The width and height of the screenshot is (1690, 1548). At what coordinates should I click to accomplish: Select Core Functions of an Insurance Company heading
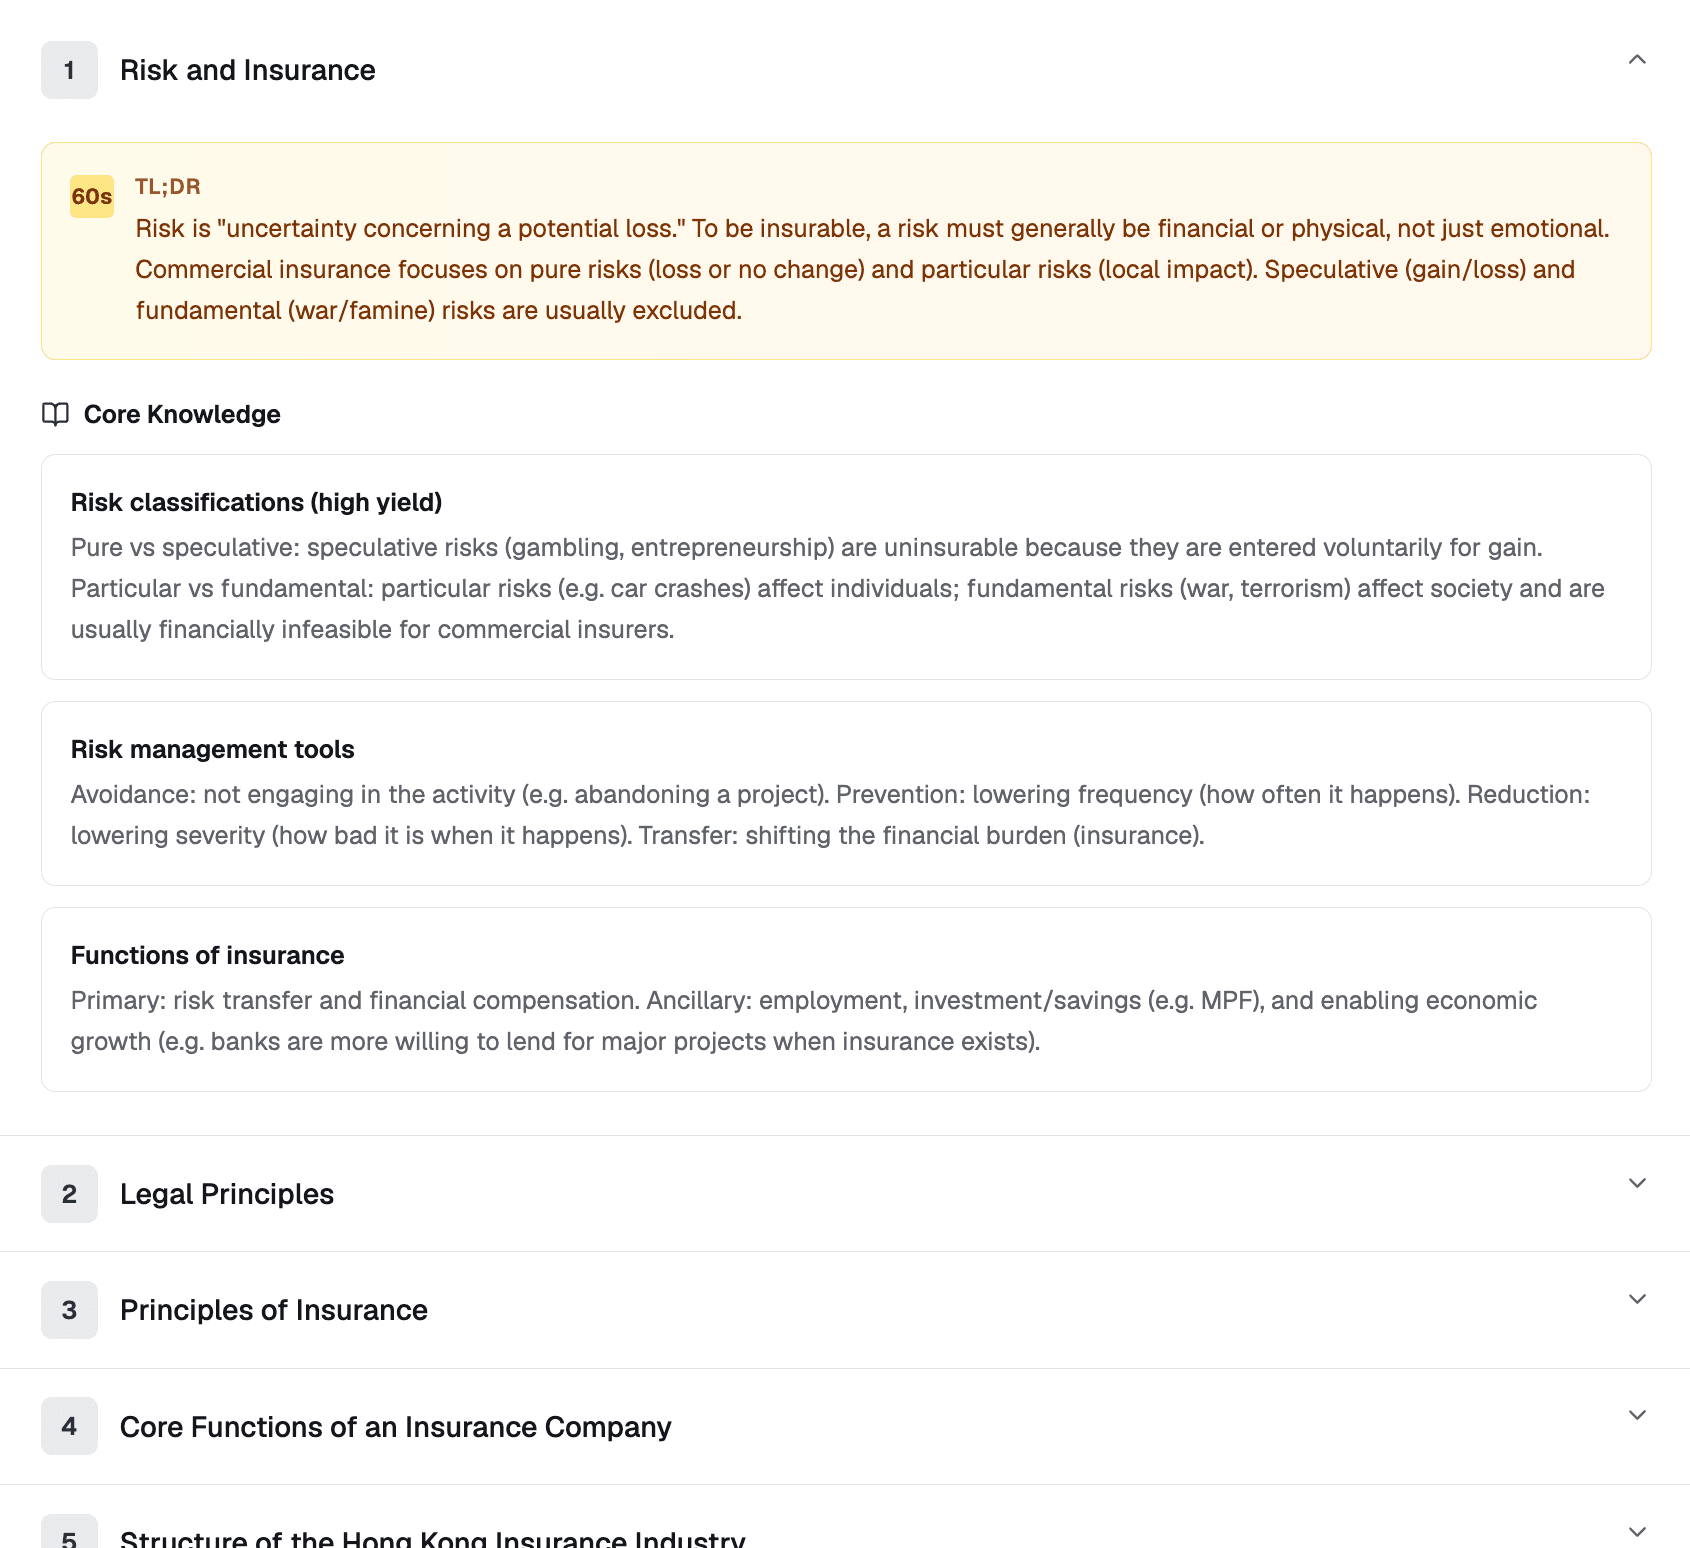tap(396, 1427)
